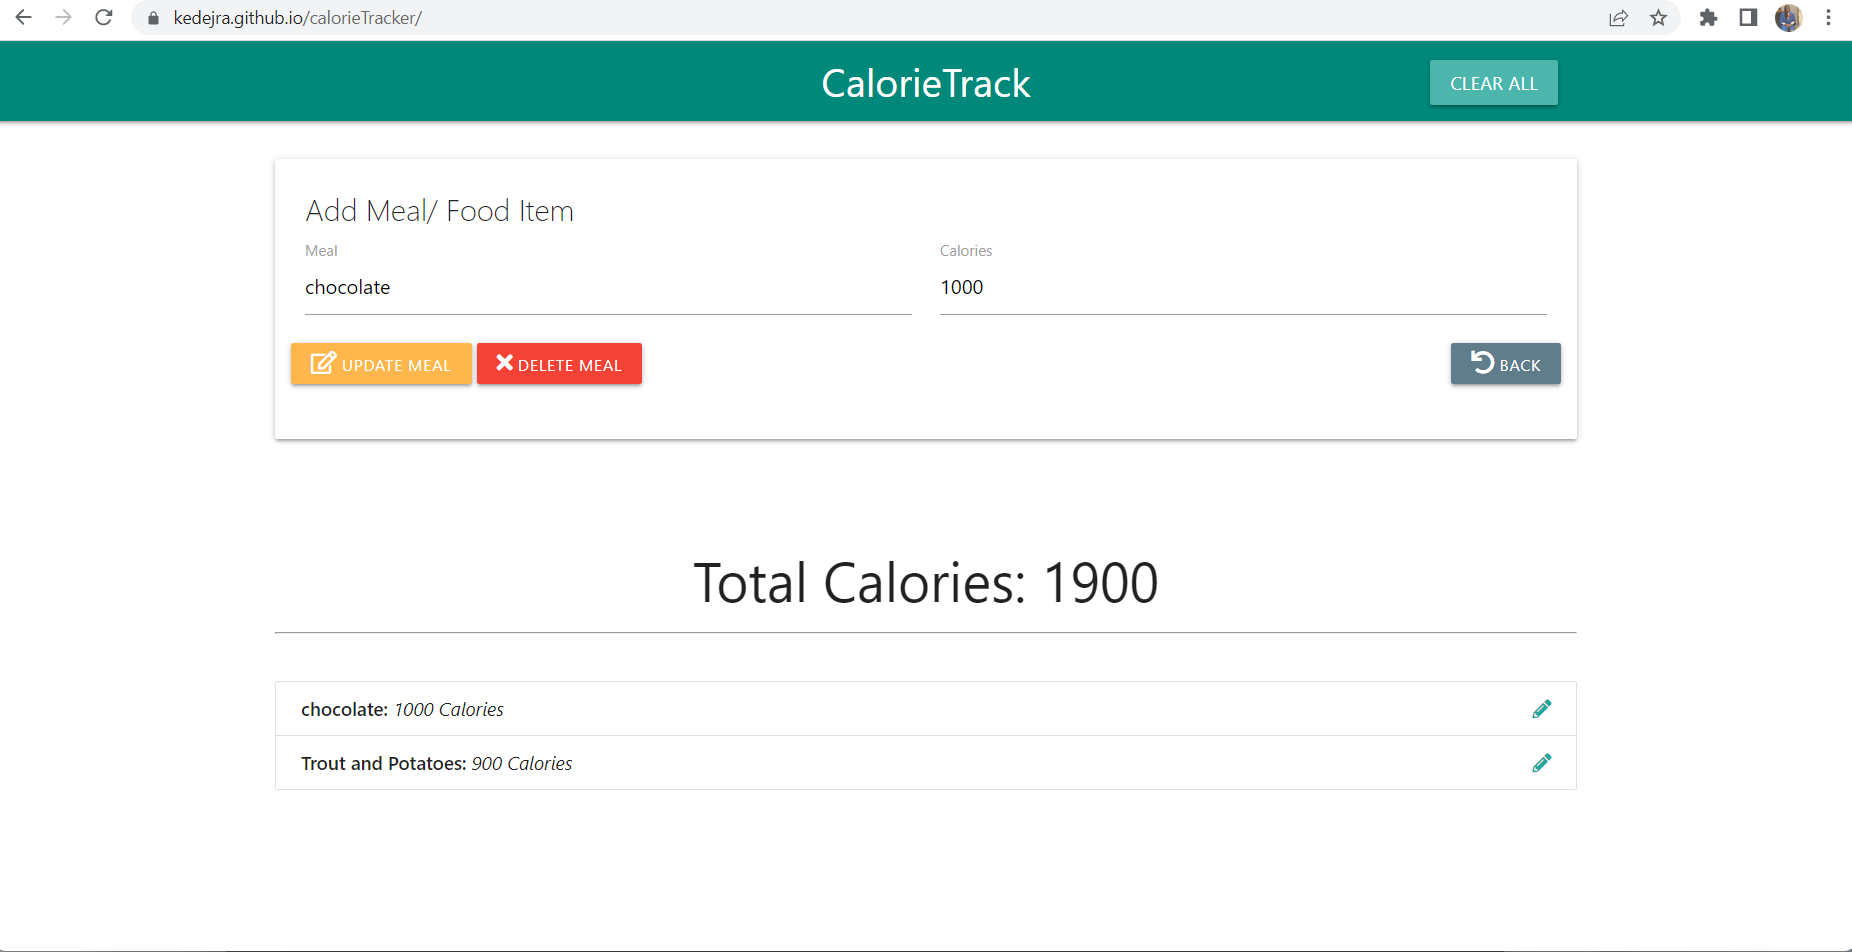The image size is (1852, 952).
Task: Click the X icon on DELETE MEAL button
Action: coord(504,362)
